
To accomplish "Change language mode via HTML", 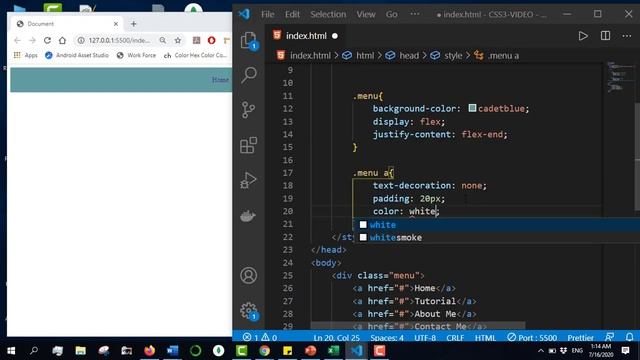I will (x=485, y=338).
